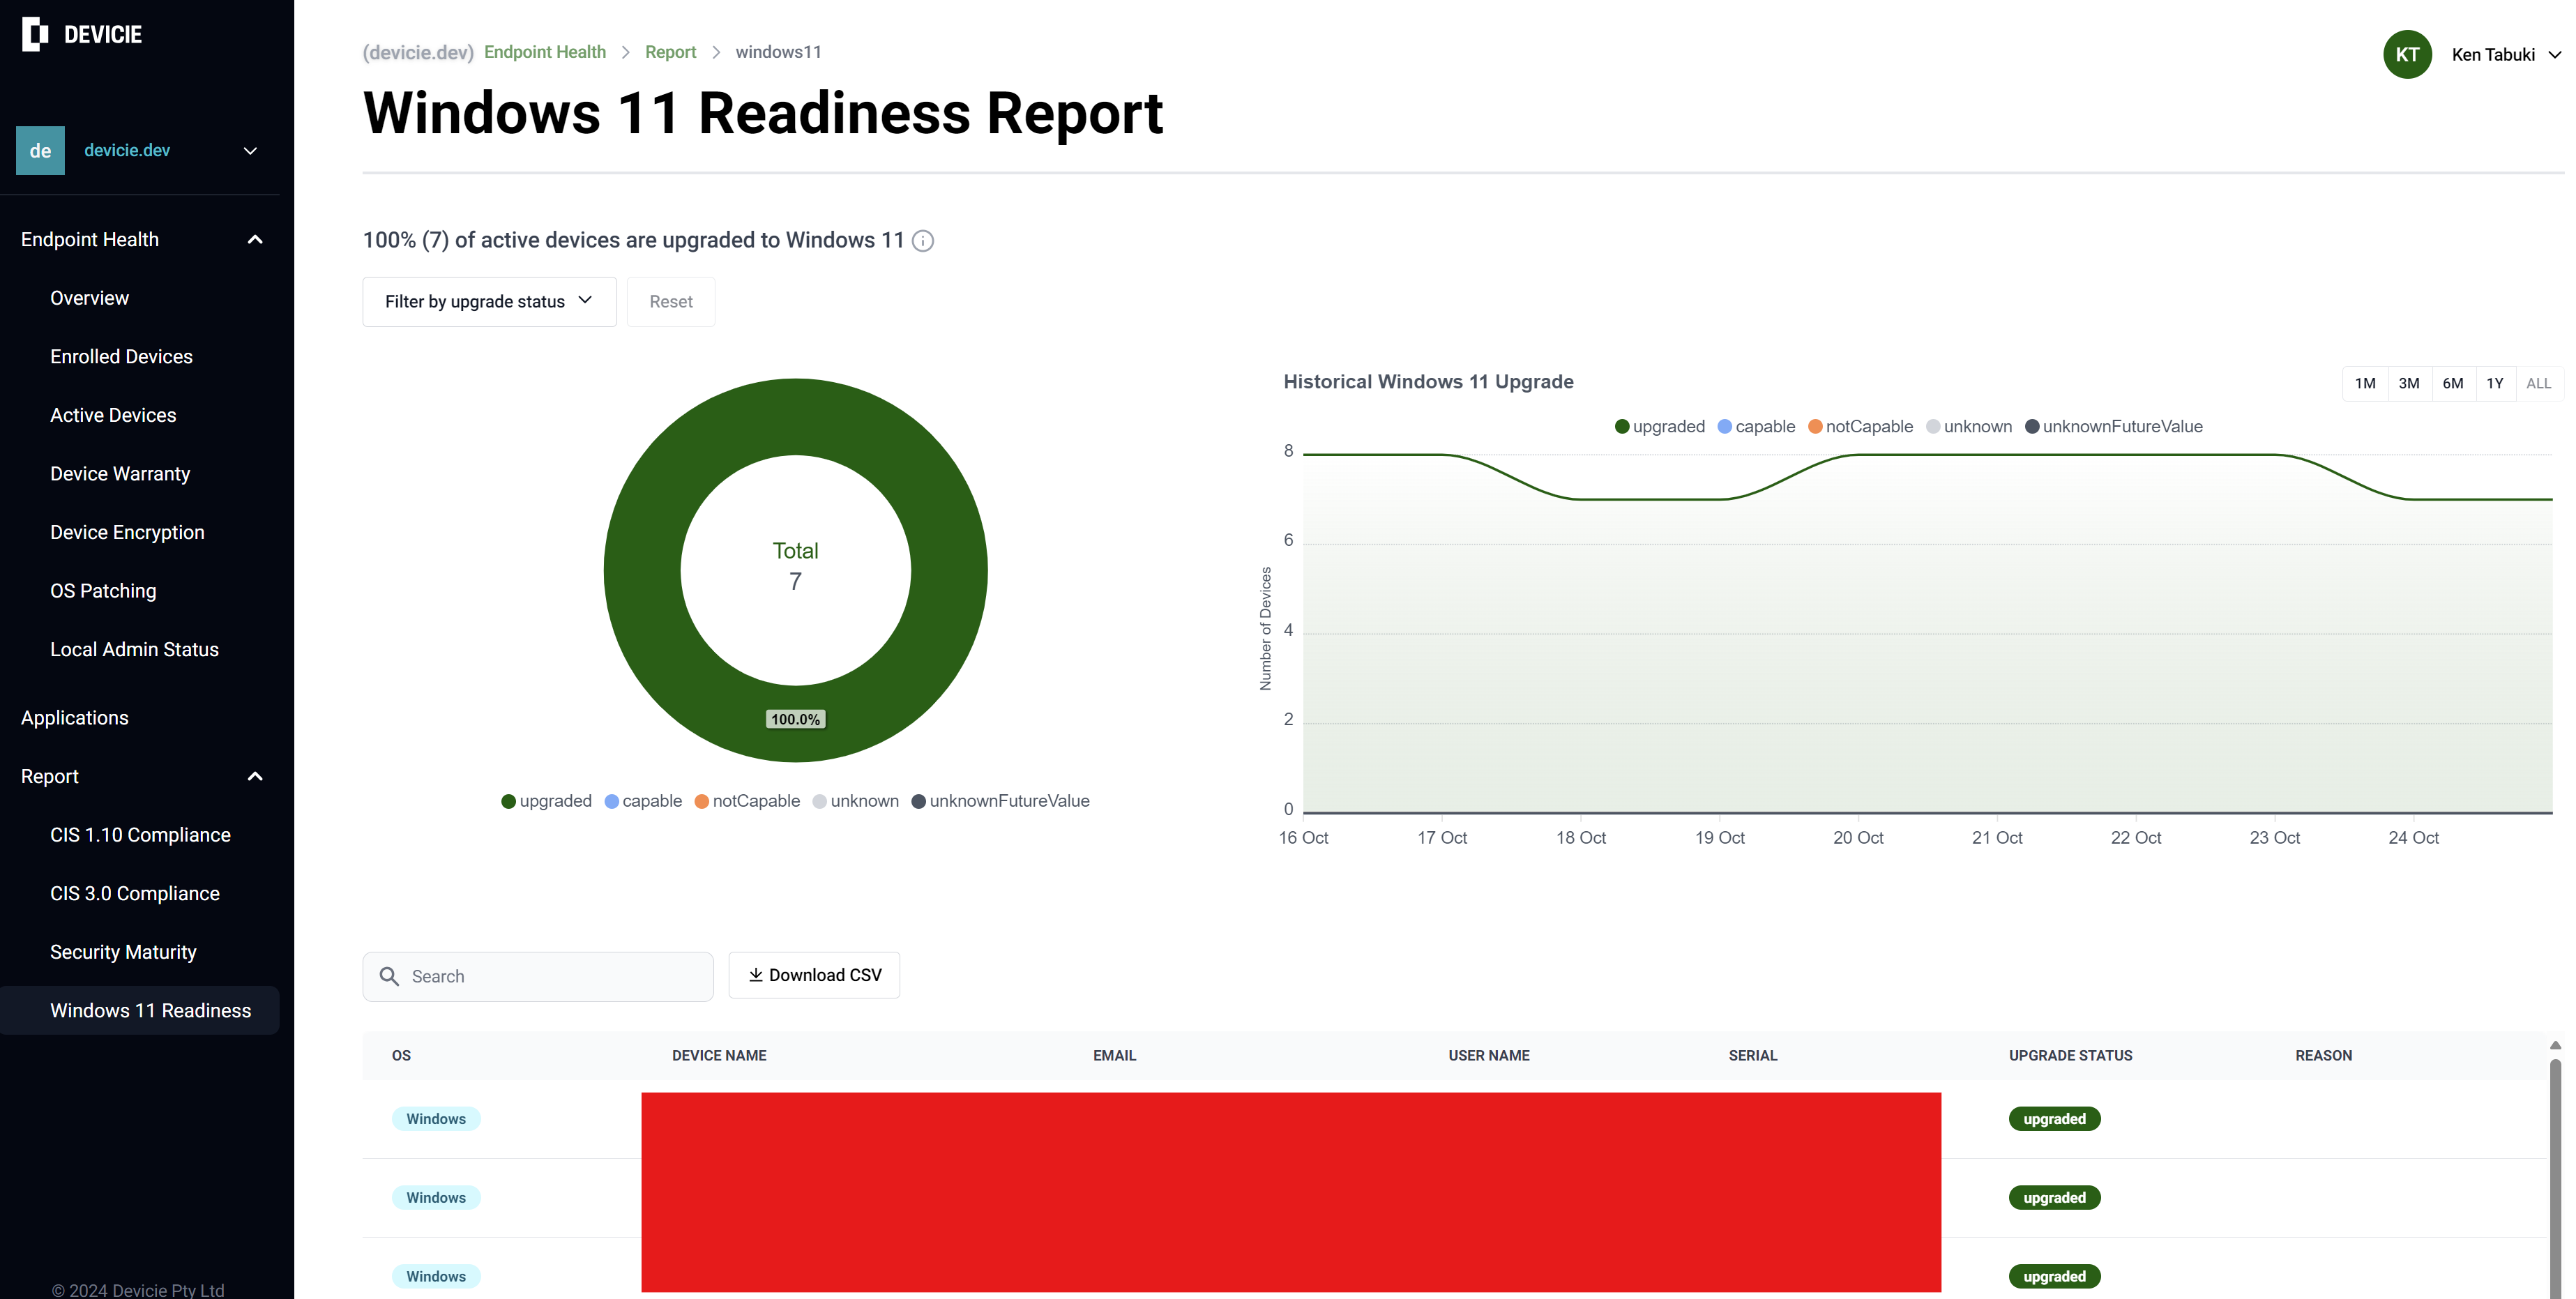Open Device Encryption page

(127, 533)
